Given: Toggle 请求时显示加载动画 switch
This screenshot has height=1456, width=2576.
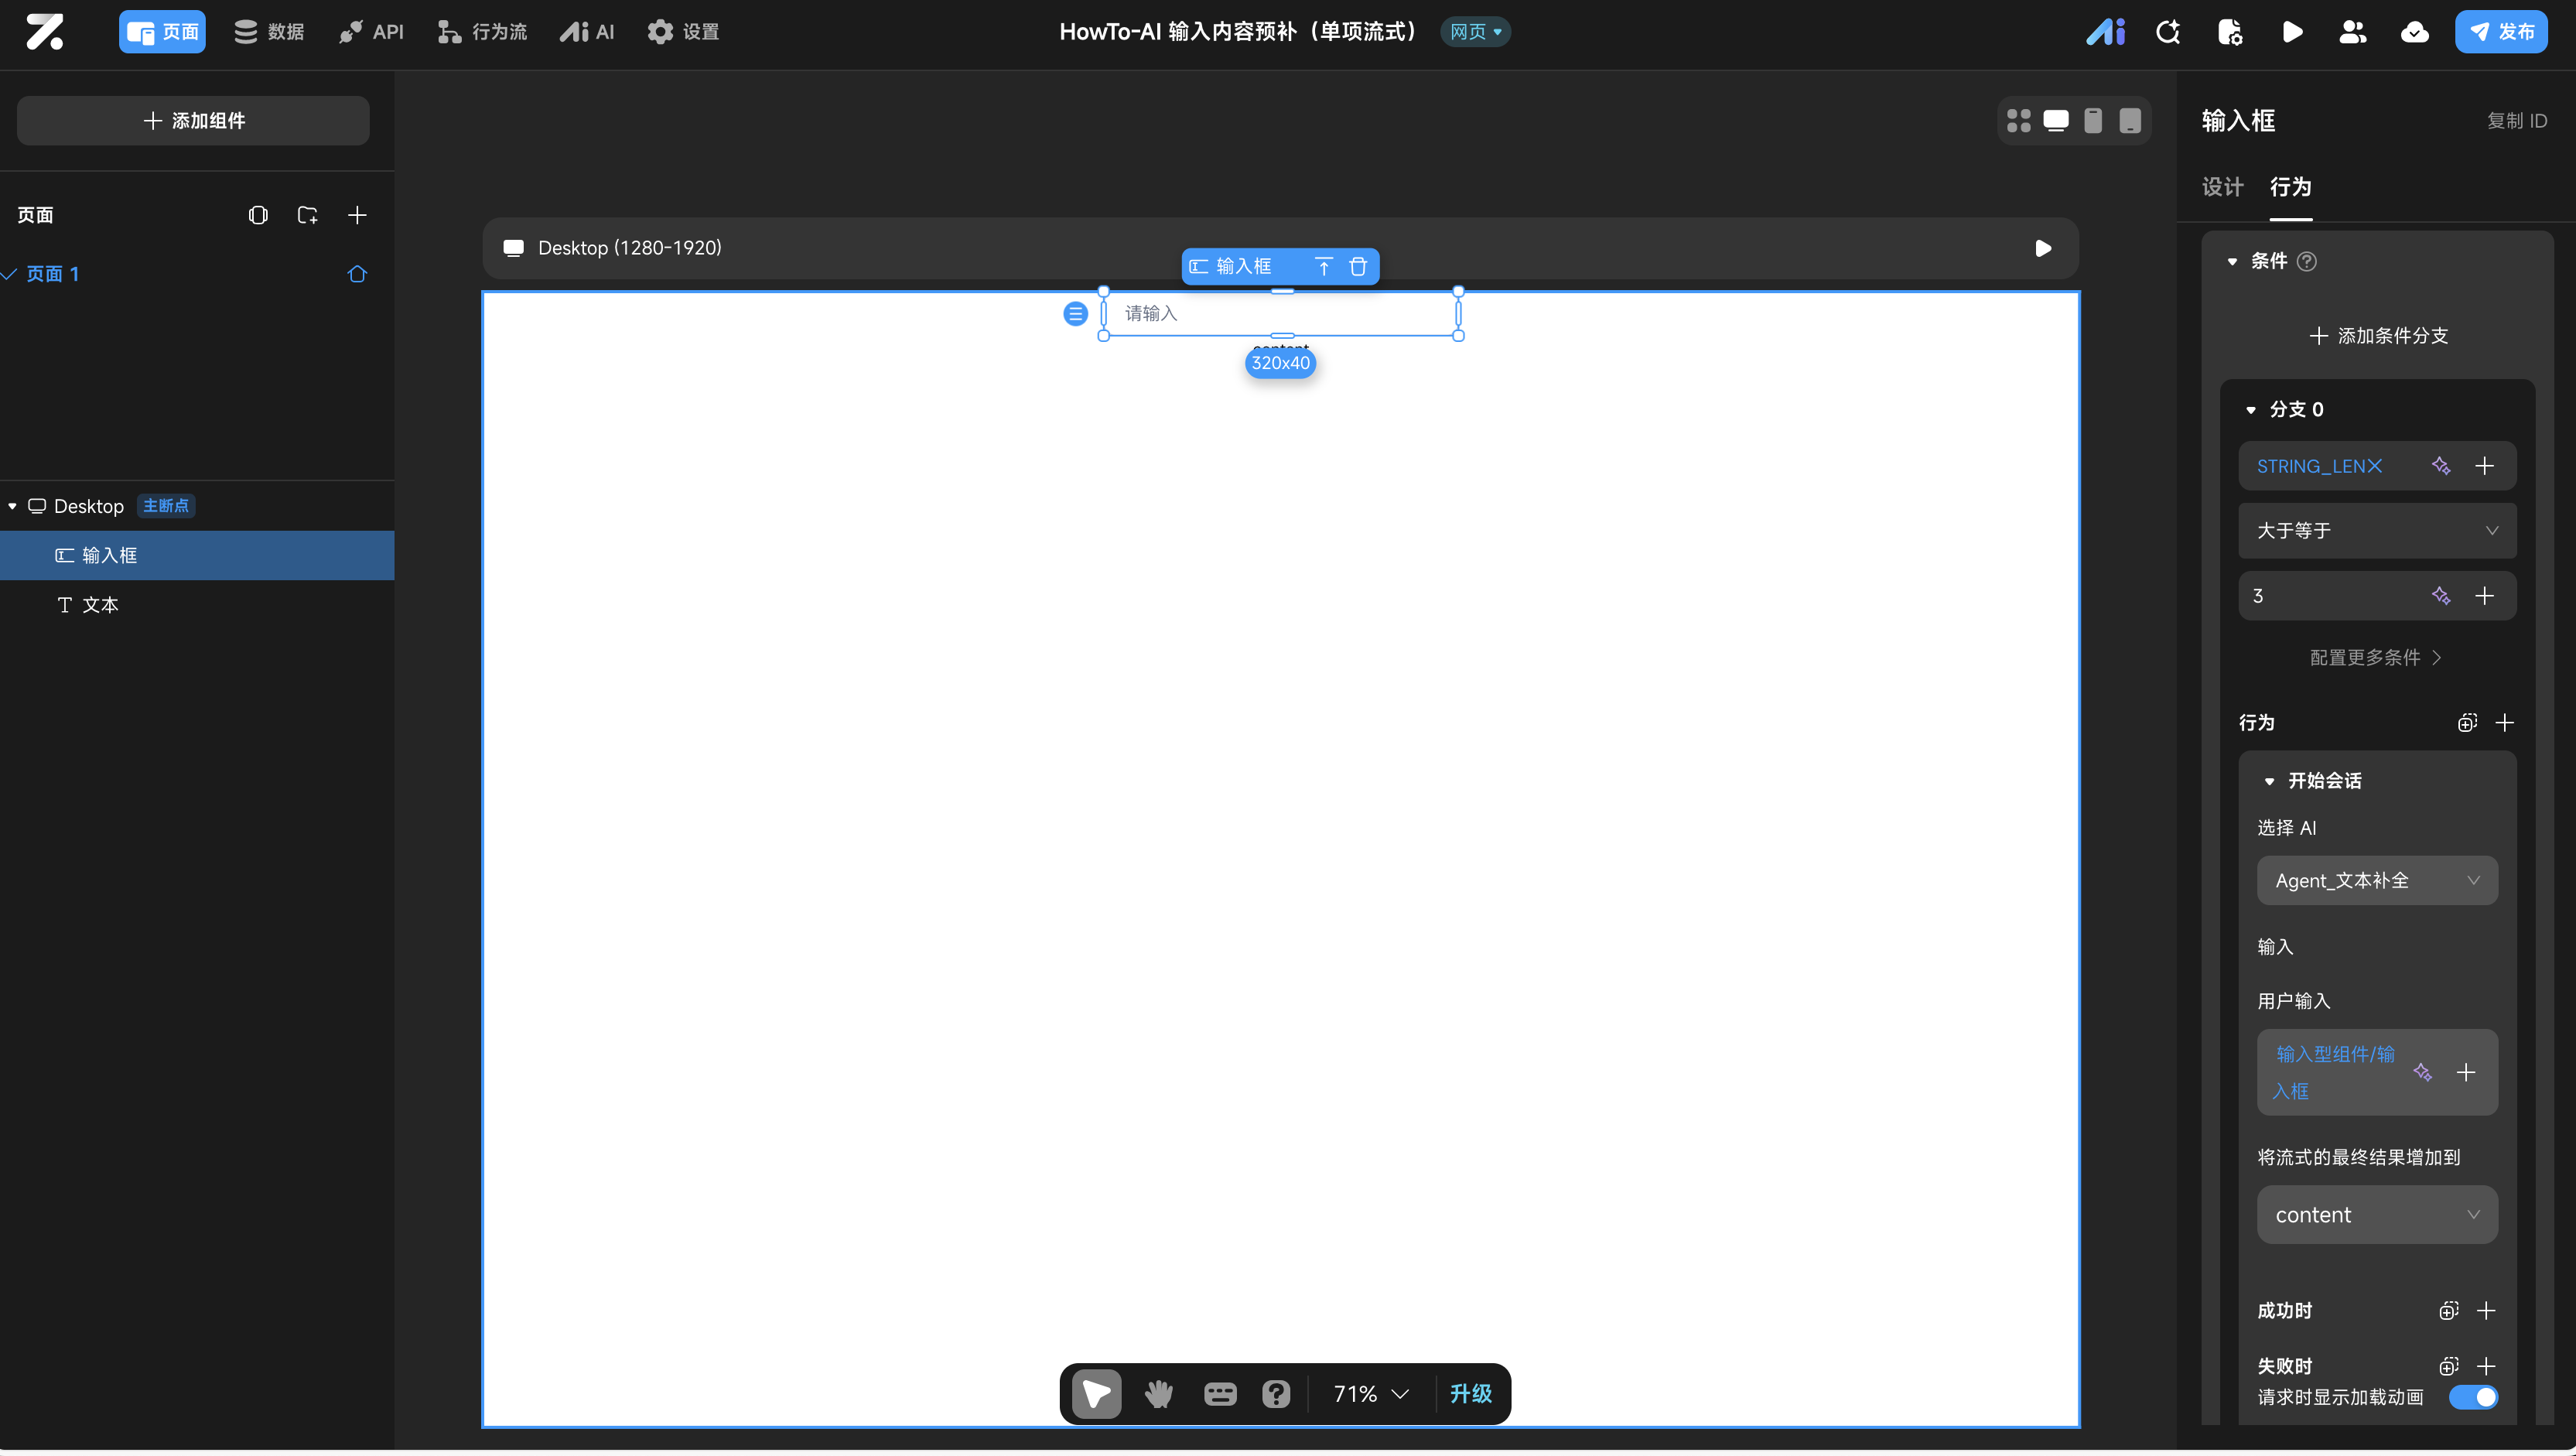Looking at the screenshot, I should pos(2472,1397).
